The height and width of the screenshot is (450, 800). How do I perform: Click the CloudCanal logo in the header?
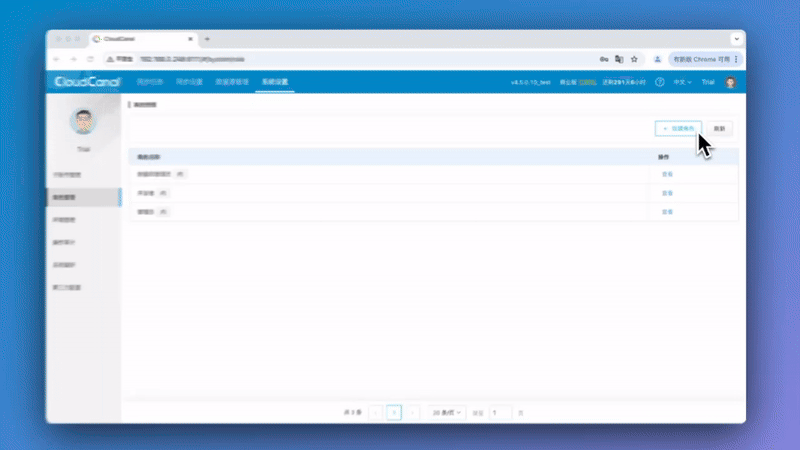pos(87,82)
